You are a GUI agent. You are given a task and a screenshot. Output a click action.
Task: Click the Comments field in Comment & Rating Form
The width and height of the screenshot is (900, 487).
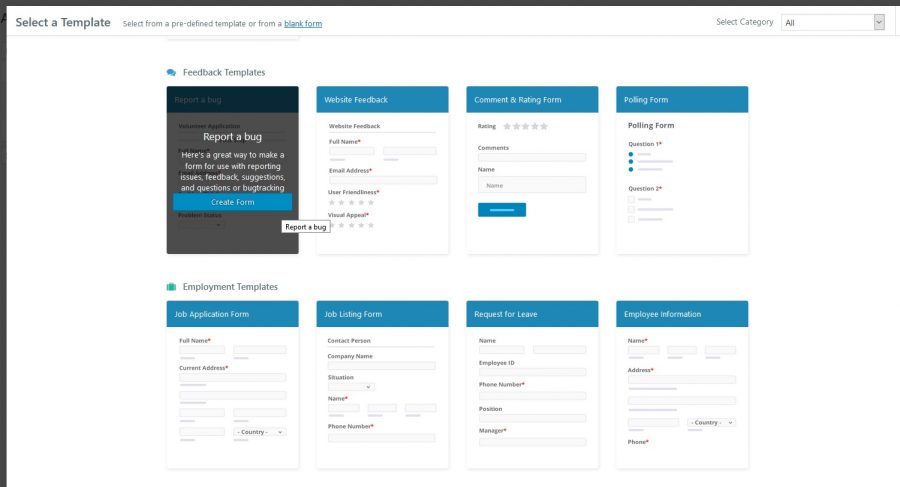(532, 157)
